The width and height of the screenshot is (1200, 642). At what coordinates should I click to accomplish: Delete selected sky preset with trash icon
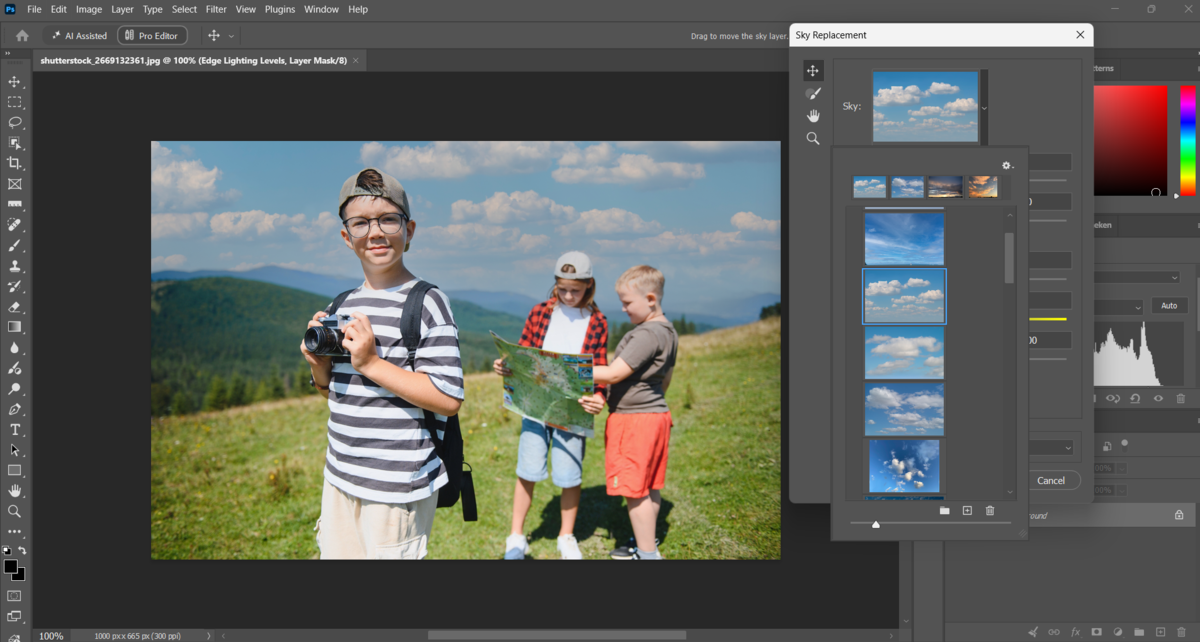point(990,511)
